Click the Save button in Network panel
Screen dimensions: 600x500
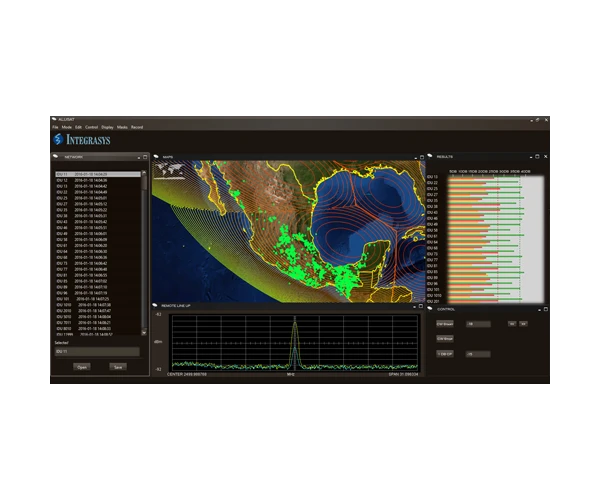point(118,367)
